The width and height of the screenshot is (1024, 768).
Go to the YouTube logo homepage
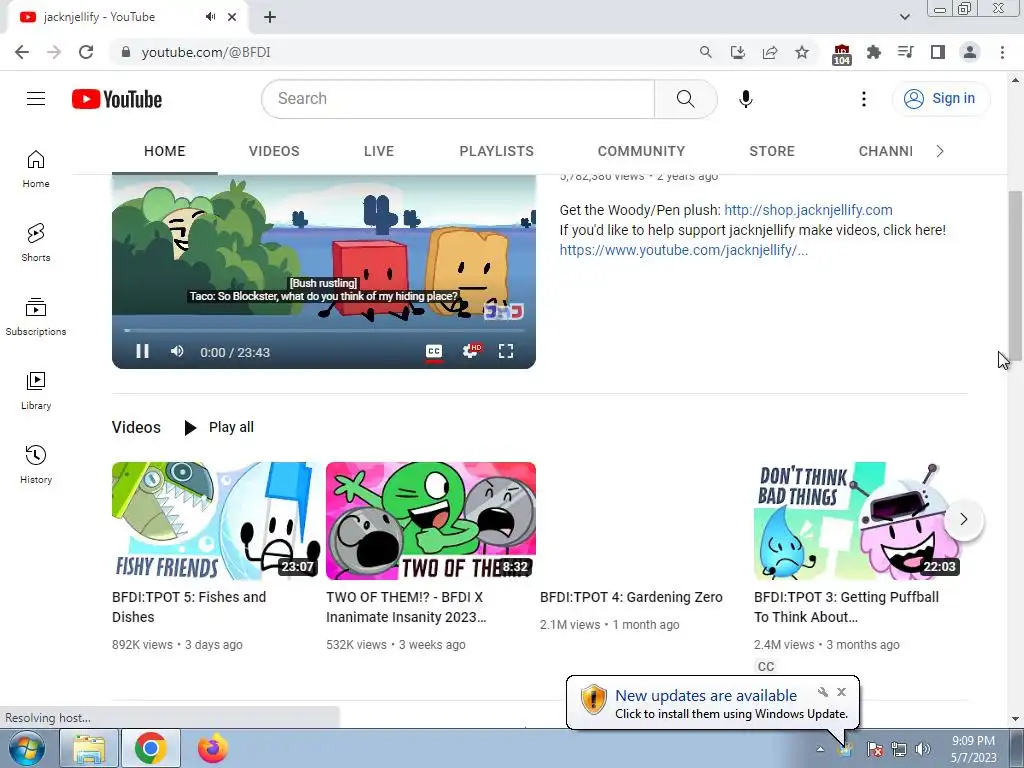117,99
